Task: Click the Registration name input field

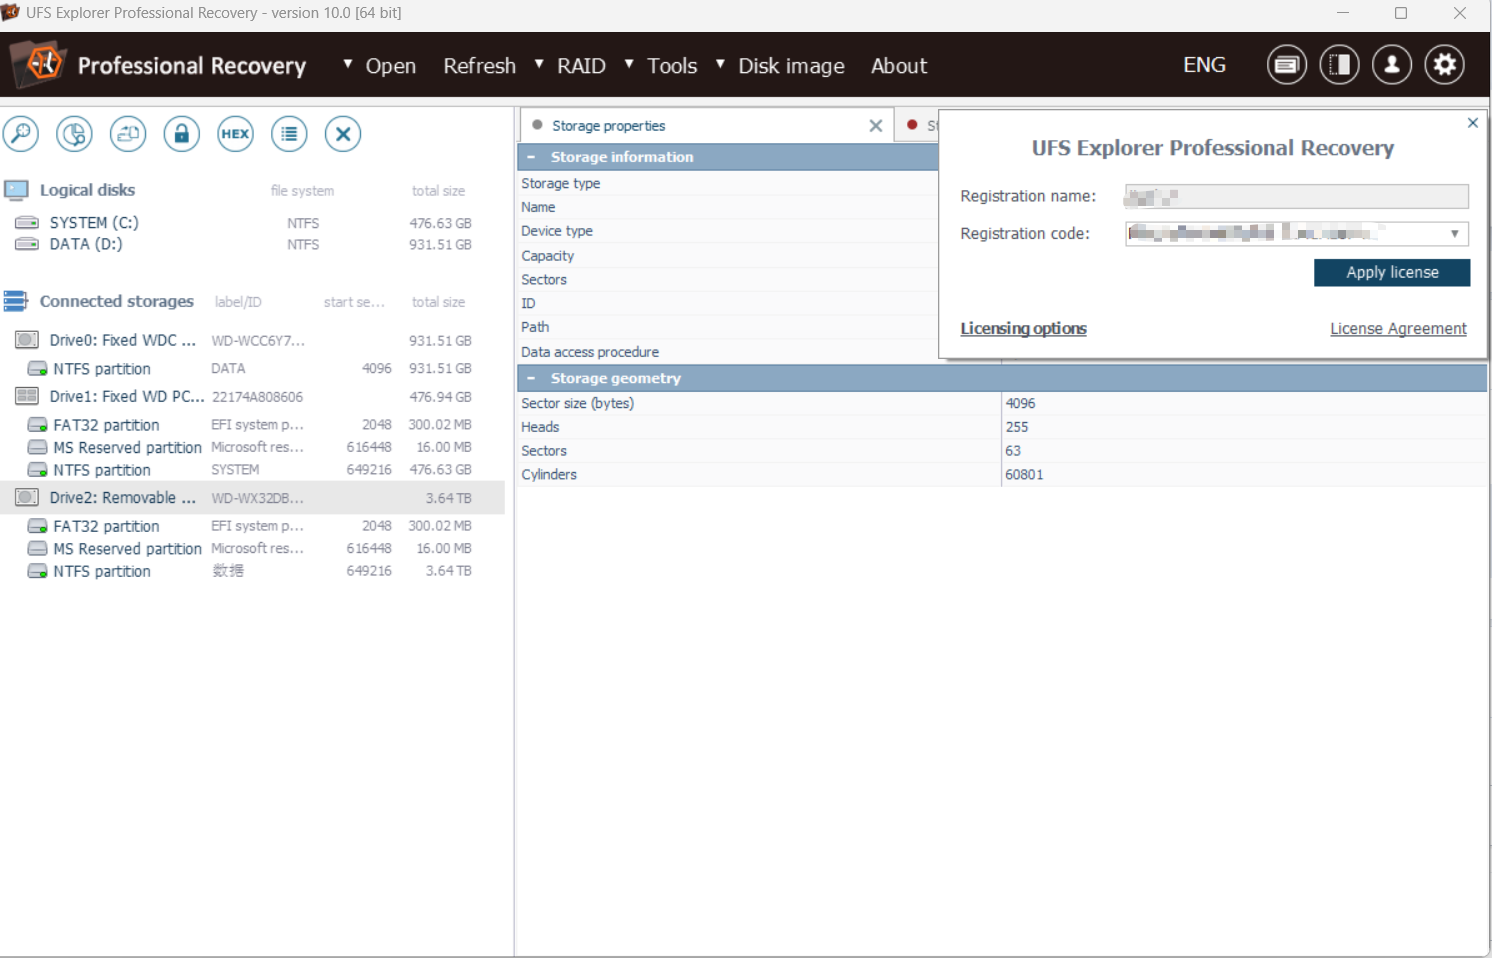Action: click(x=1297, y=196)
